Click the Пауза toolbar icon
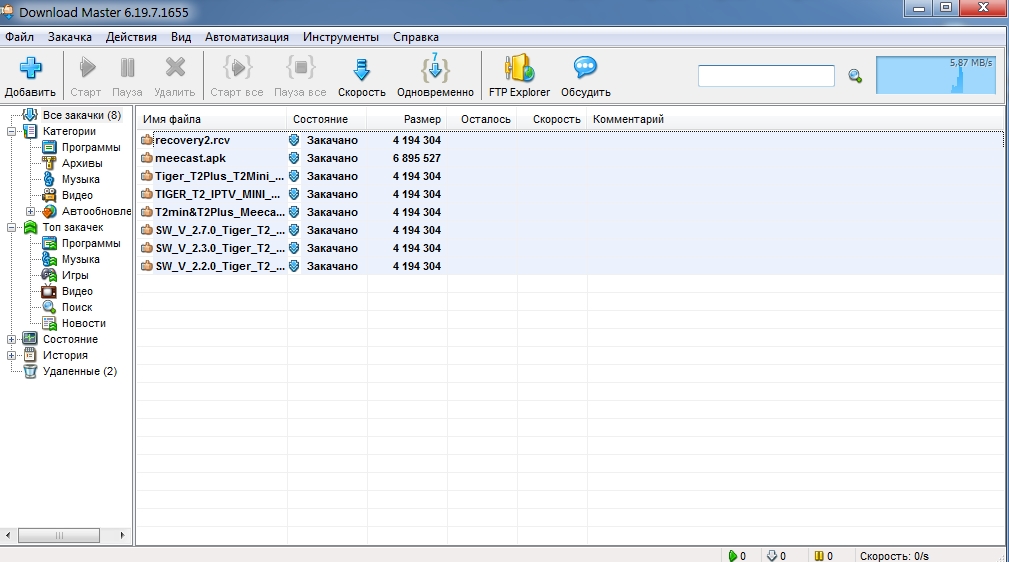The image size is (1009, 562). [x=127, y=68]
